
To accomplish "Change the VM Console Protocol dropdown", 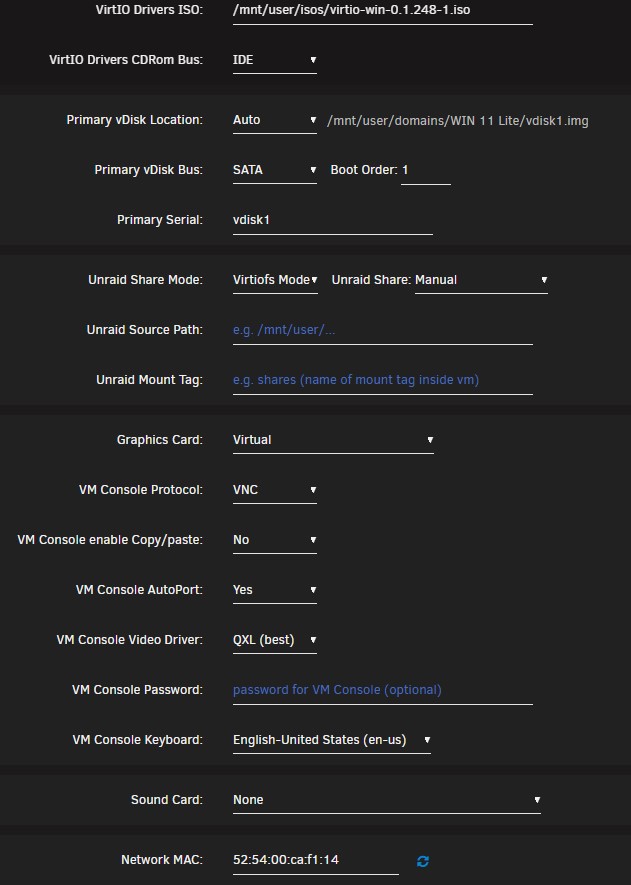I will 274,490.
